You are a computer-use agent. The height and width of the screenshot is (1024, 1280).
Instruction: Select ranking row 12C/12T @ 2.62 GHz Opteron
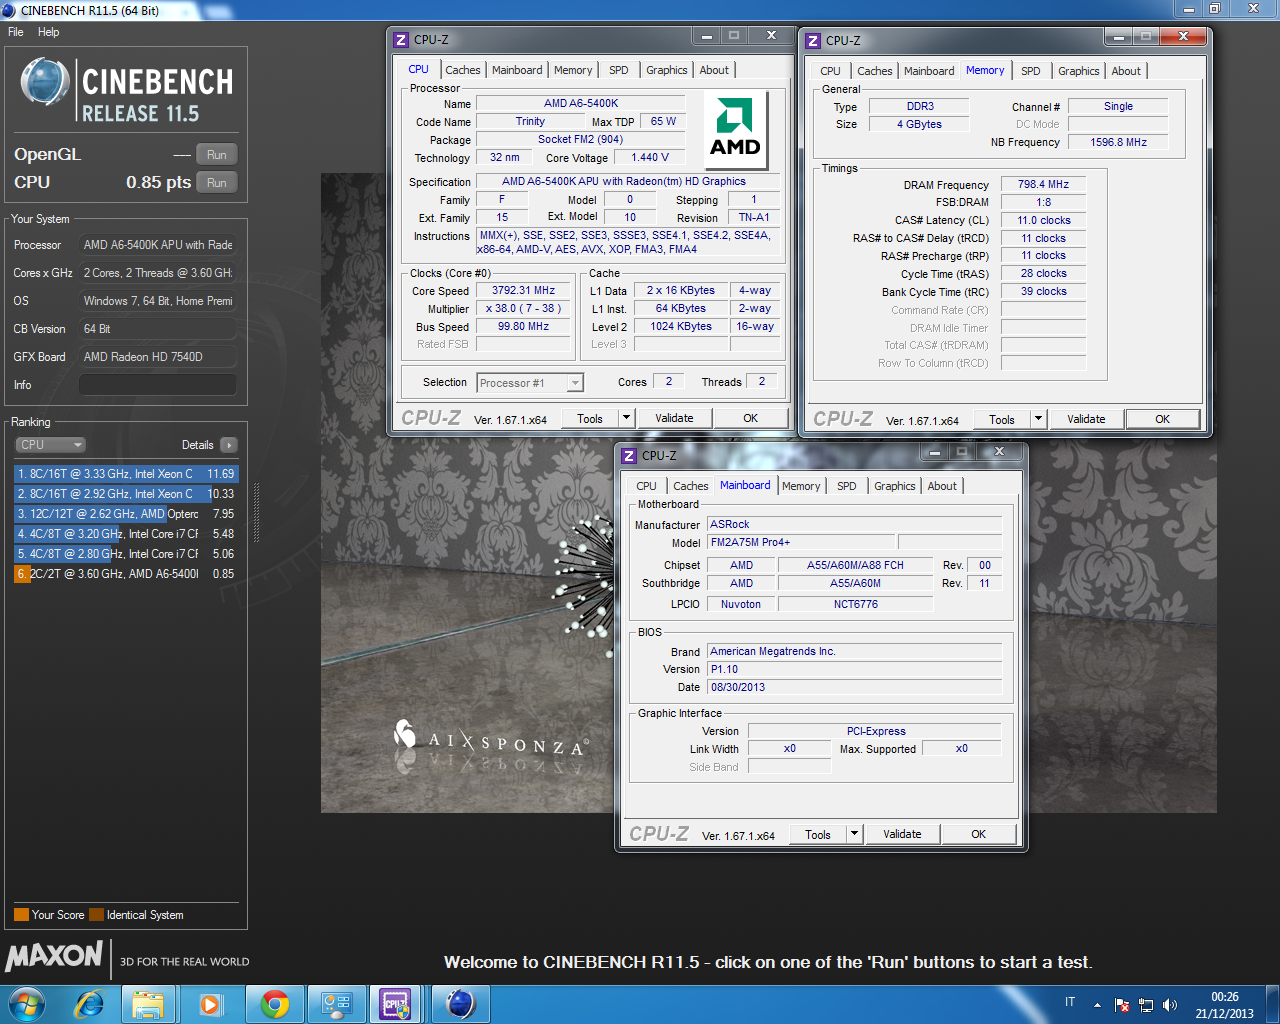click(x=126, y=514)
